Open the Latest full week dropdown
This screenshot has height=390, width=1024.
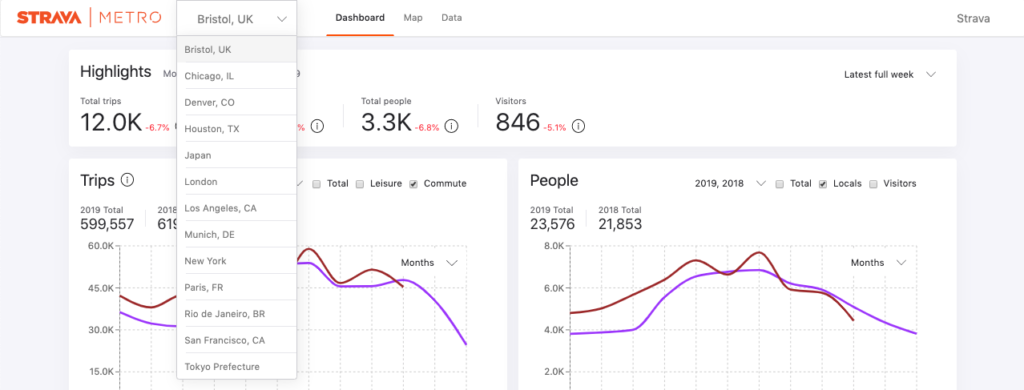[x=890, y=74]
